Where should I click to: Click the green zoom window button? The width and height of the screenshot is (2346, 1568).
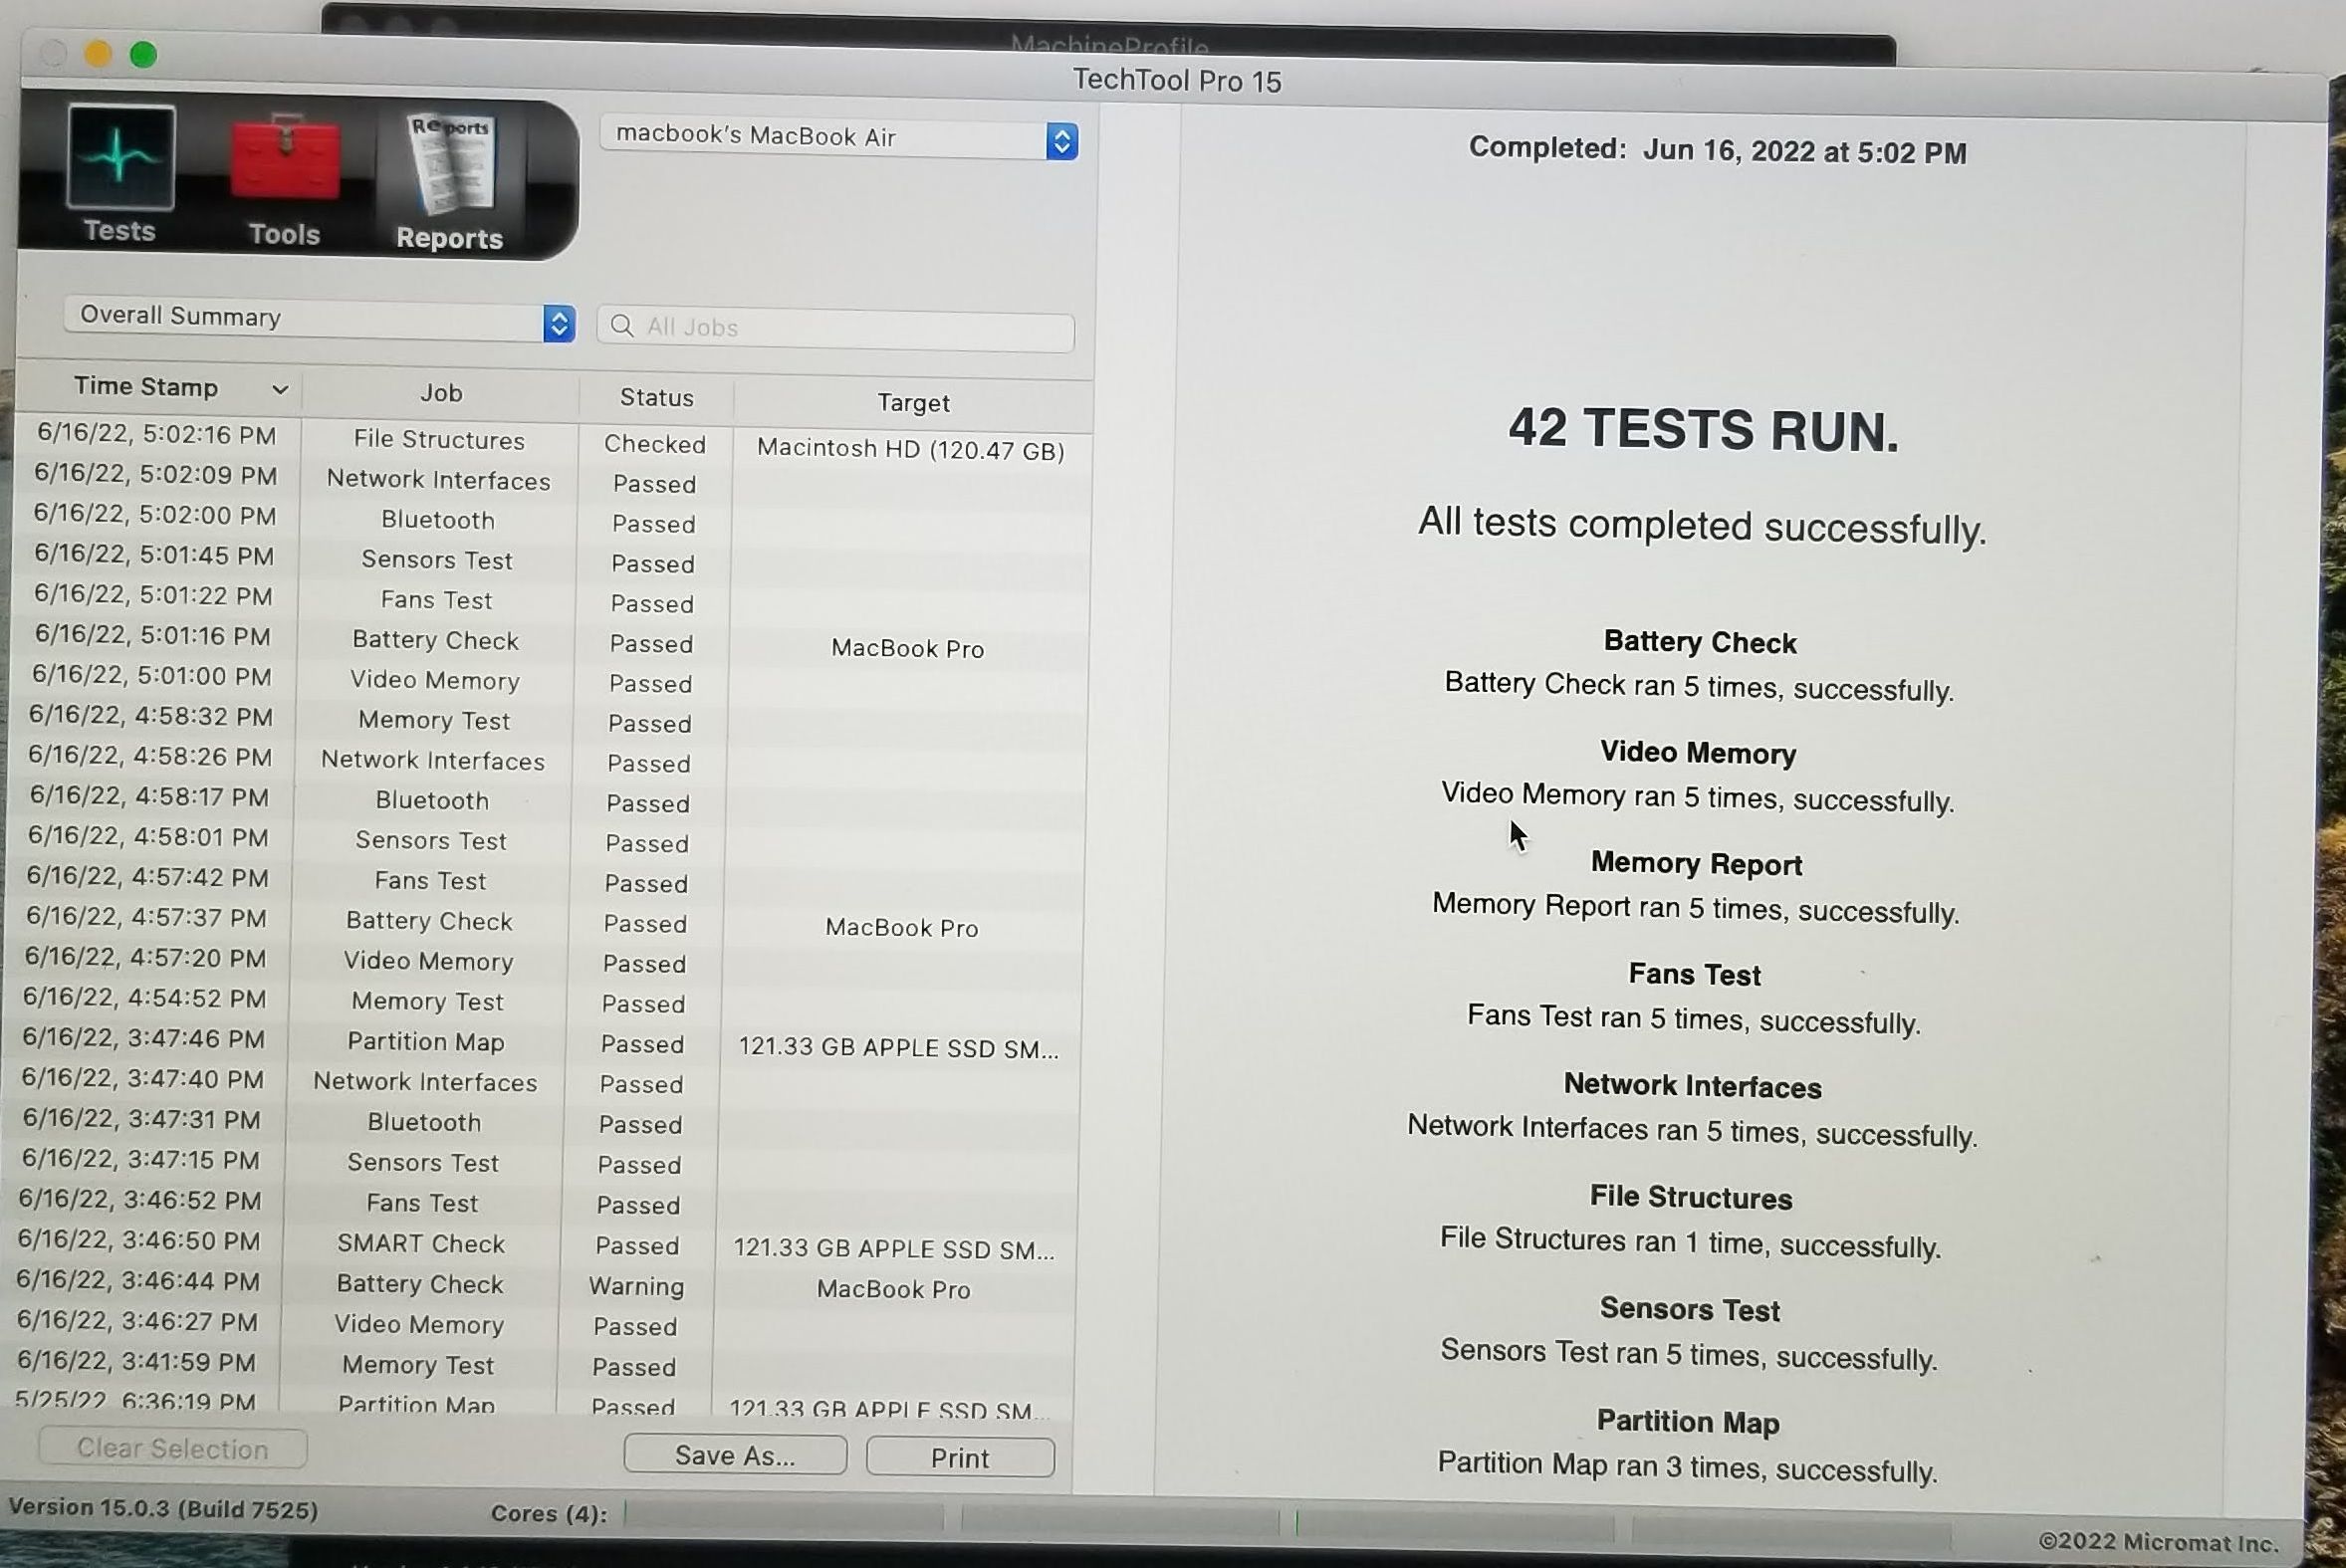[143, 55]
